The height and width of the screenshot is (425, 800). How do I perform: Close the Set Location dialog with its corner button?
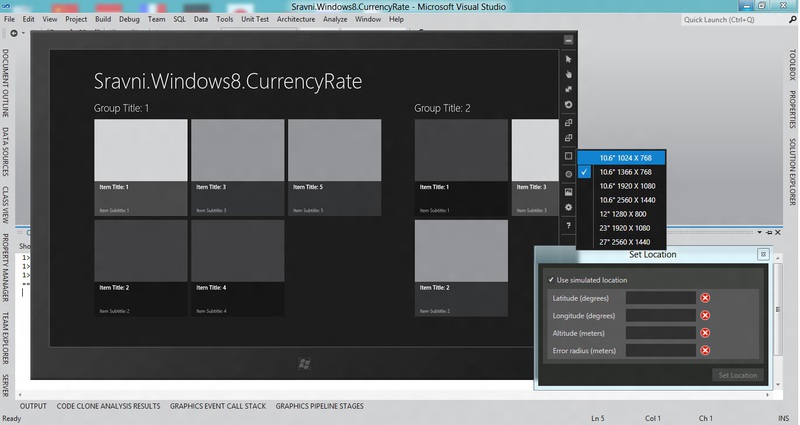tap(763, 254)
